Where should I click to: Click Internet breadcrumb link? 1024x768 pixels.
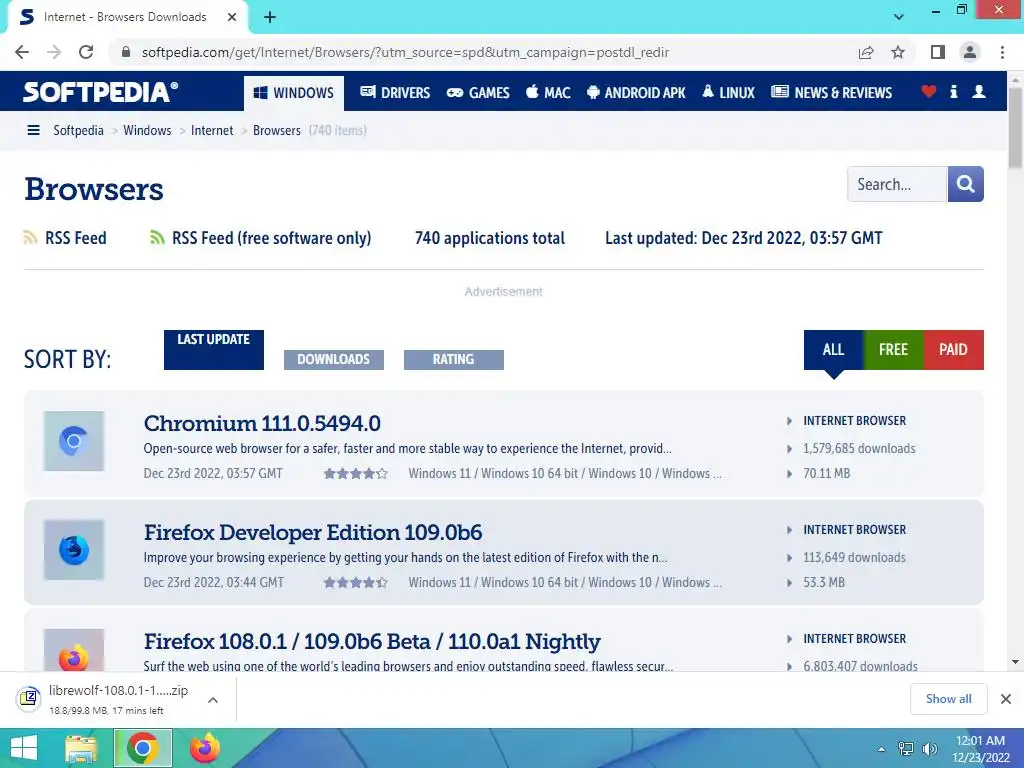tap(212, 130)
